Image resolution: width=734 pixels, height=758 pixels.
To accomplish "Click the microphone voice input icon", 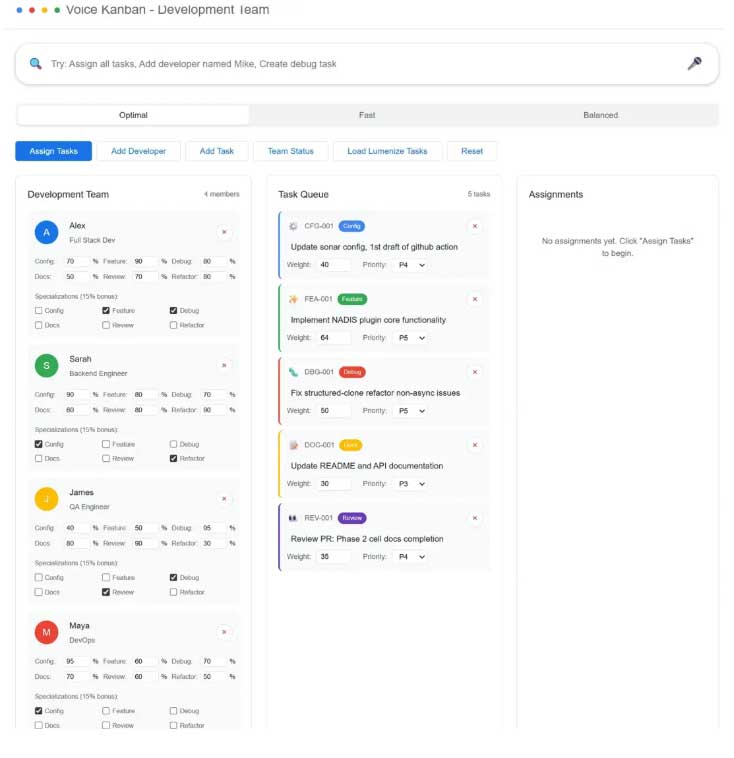I will (x=694, y=63).
